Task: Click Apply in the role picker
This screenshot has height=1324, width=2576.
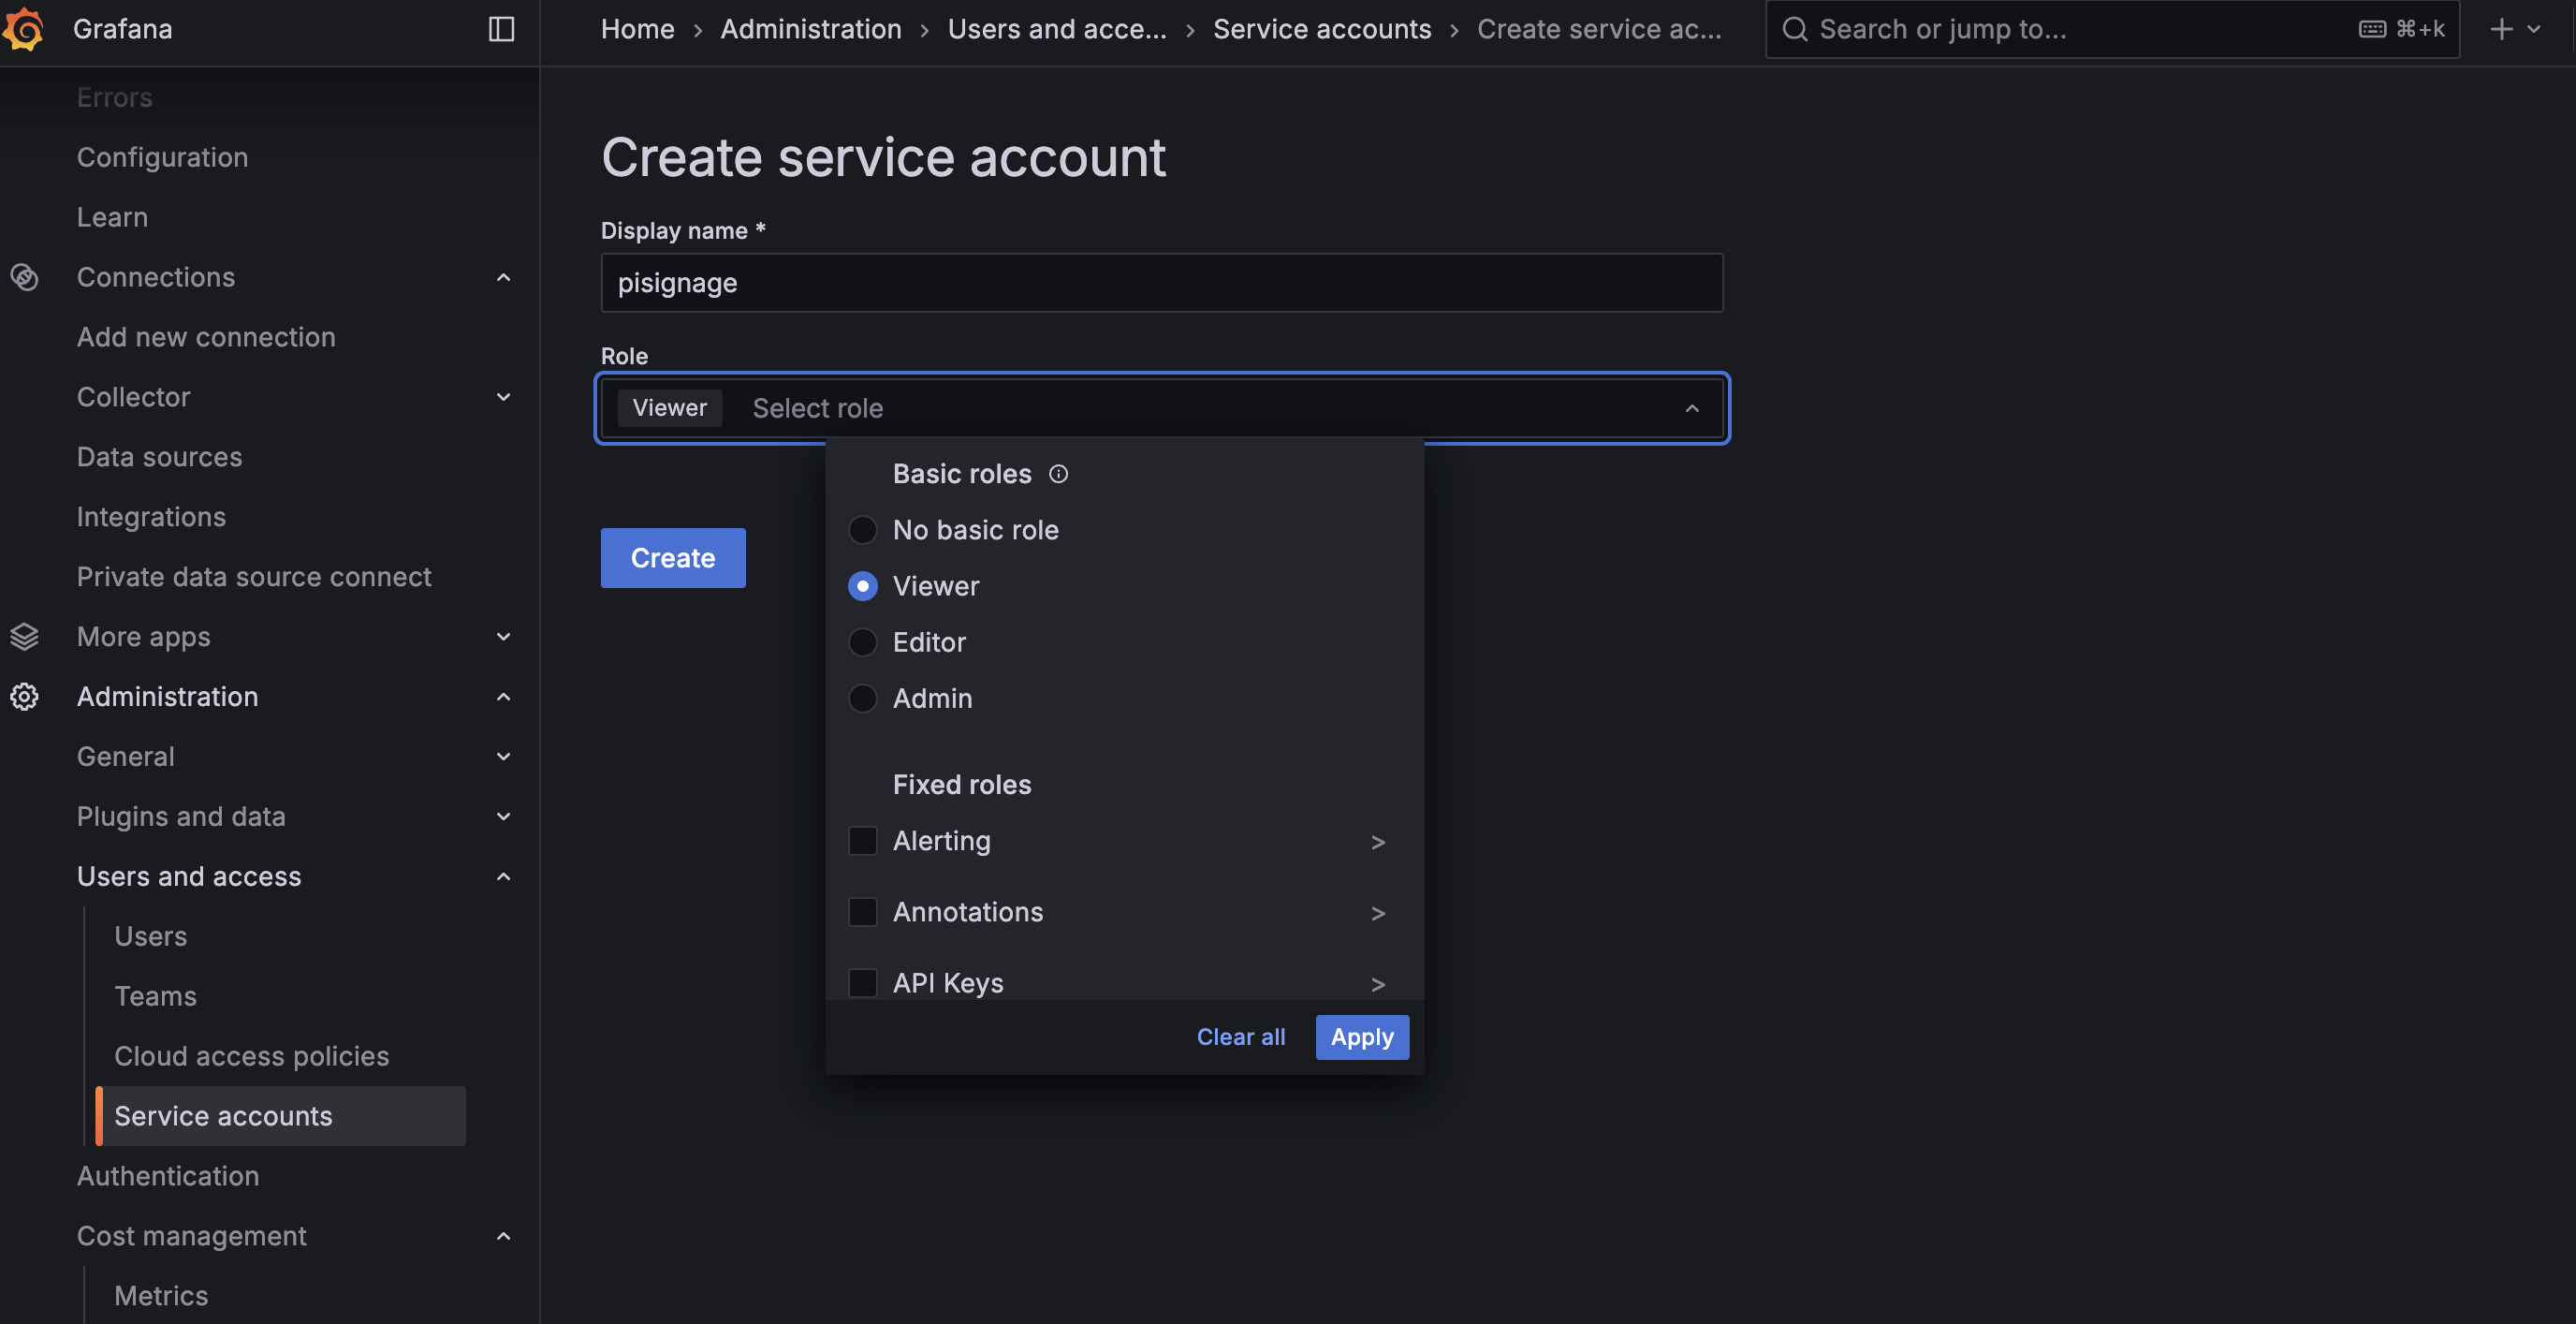Action: [x=1362, y=1037]
